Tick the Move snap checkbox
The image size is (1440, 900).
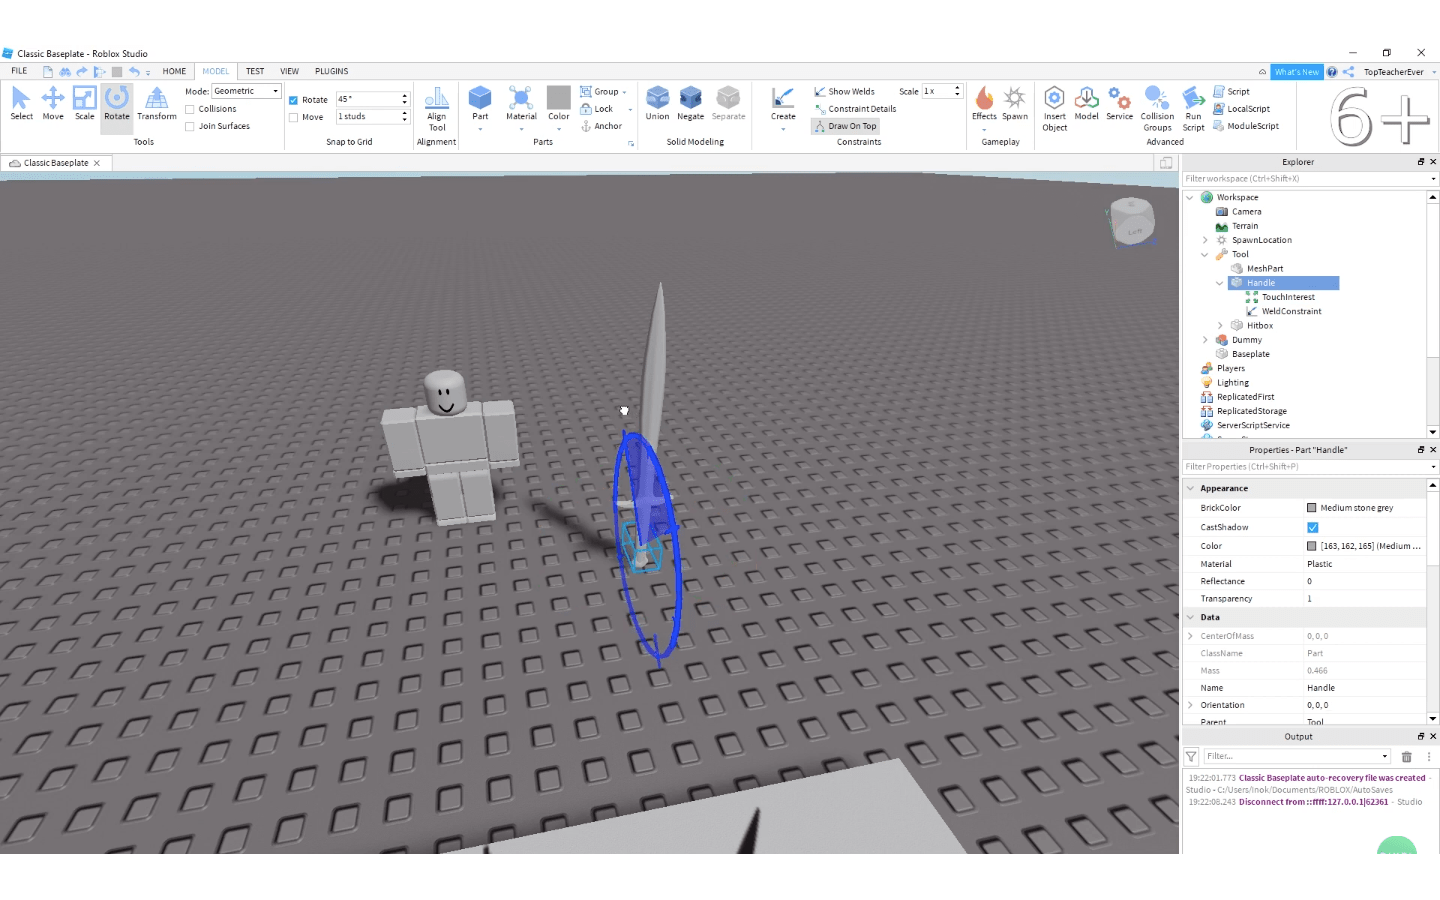[293, 117]
